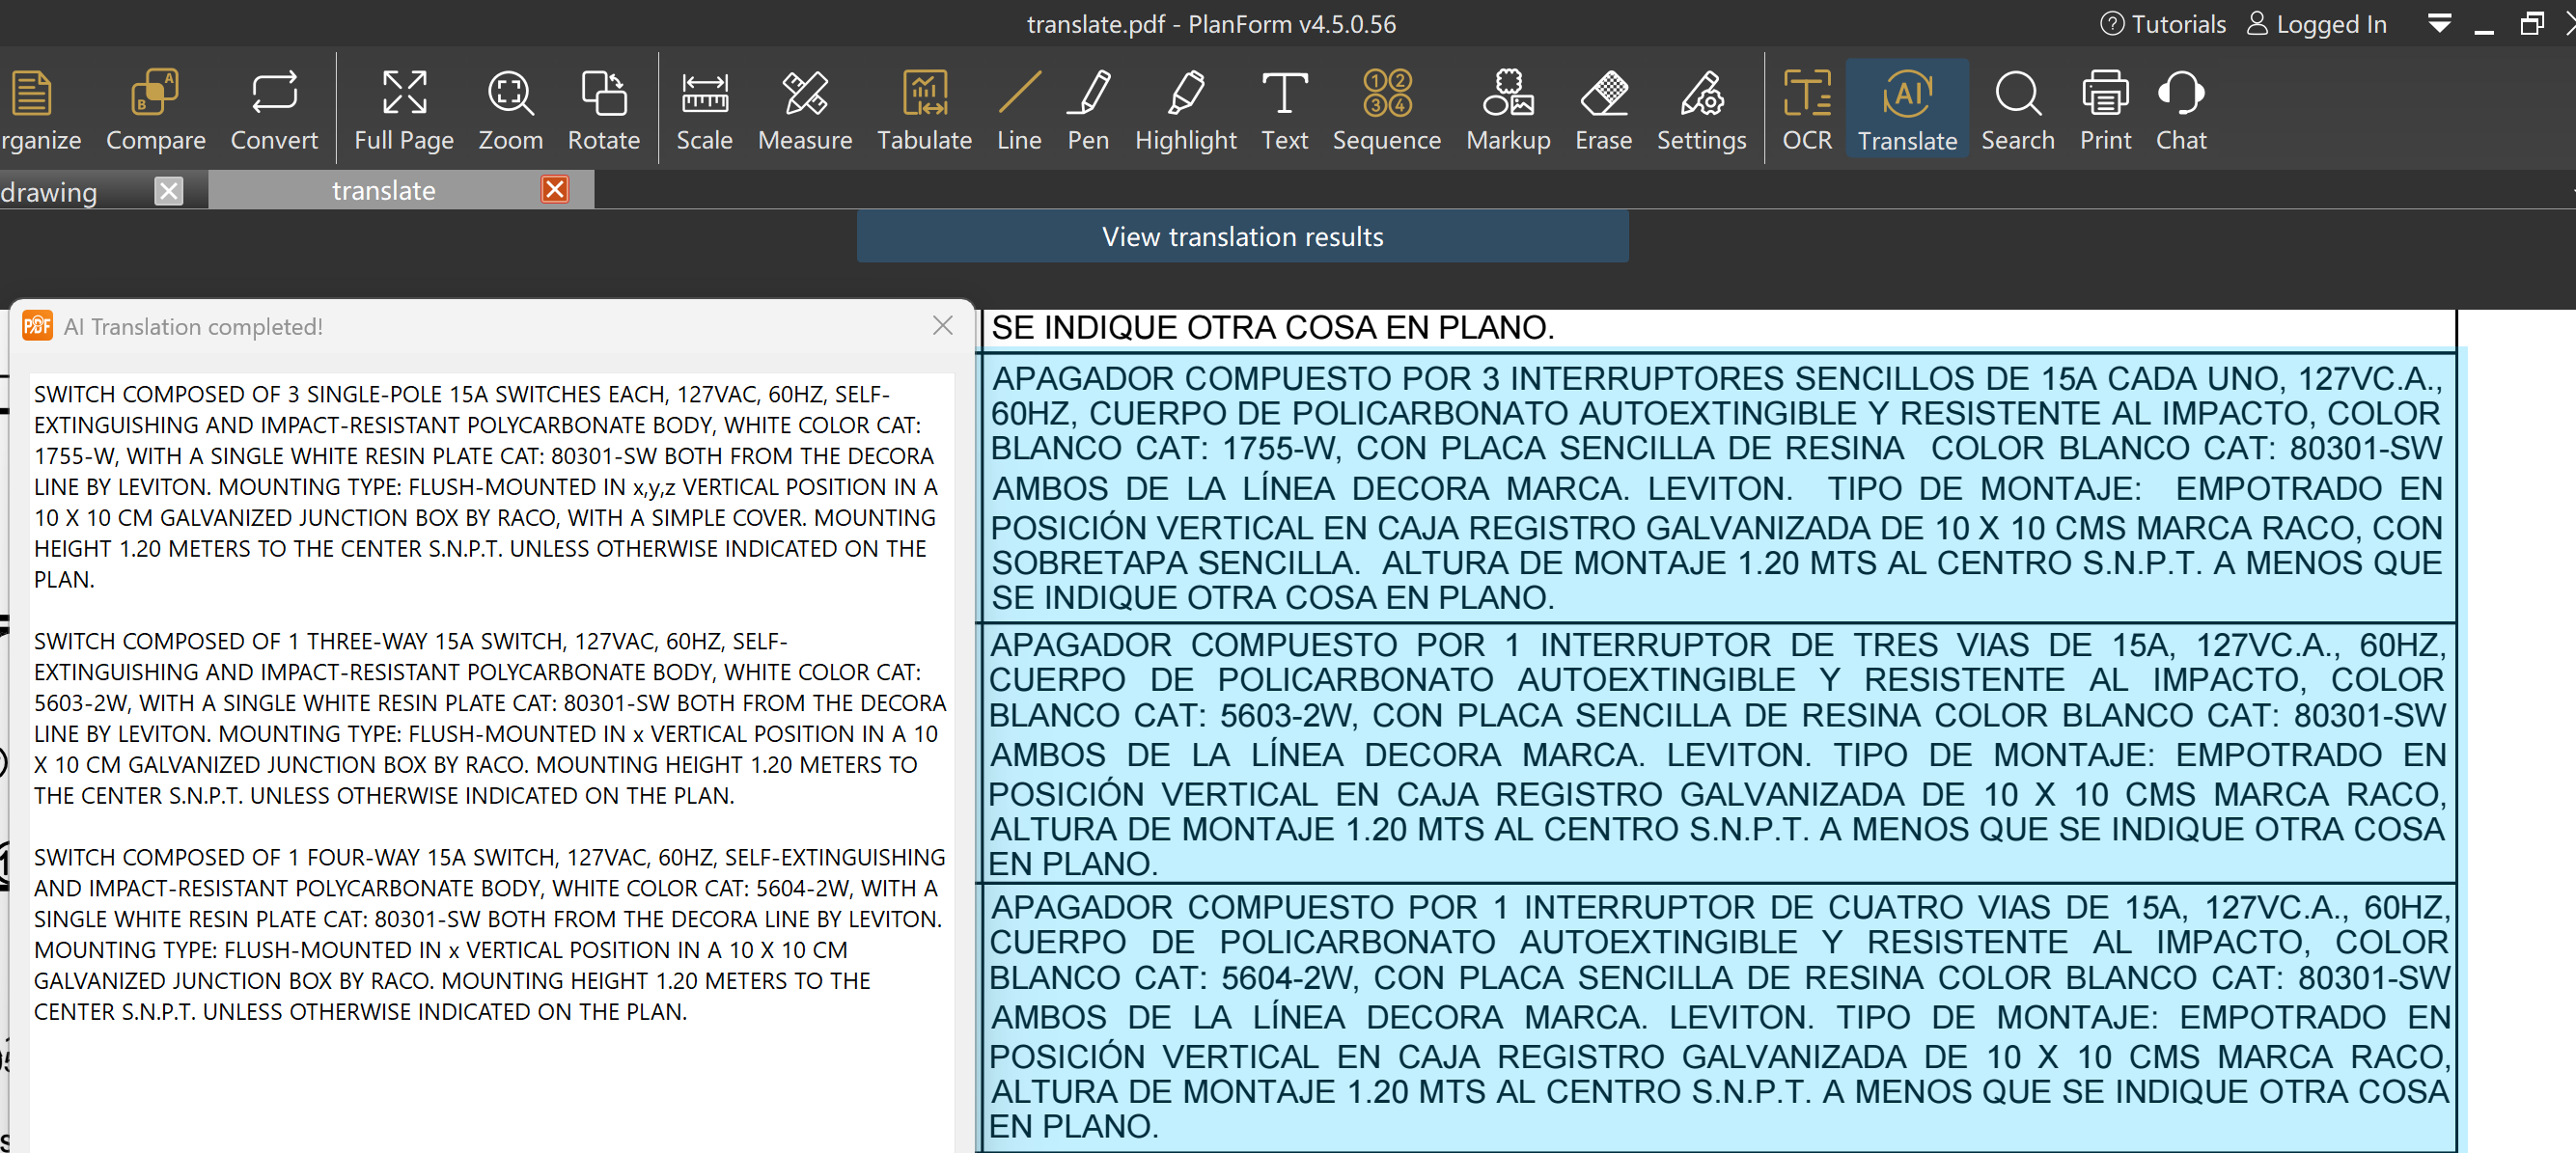Select the Scale tool

[704, 109]
